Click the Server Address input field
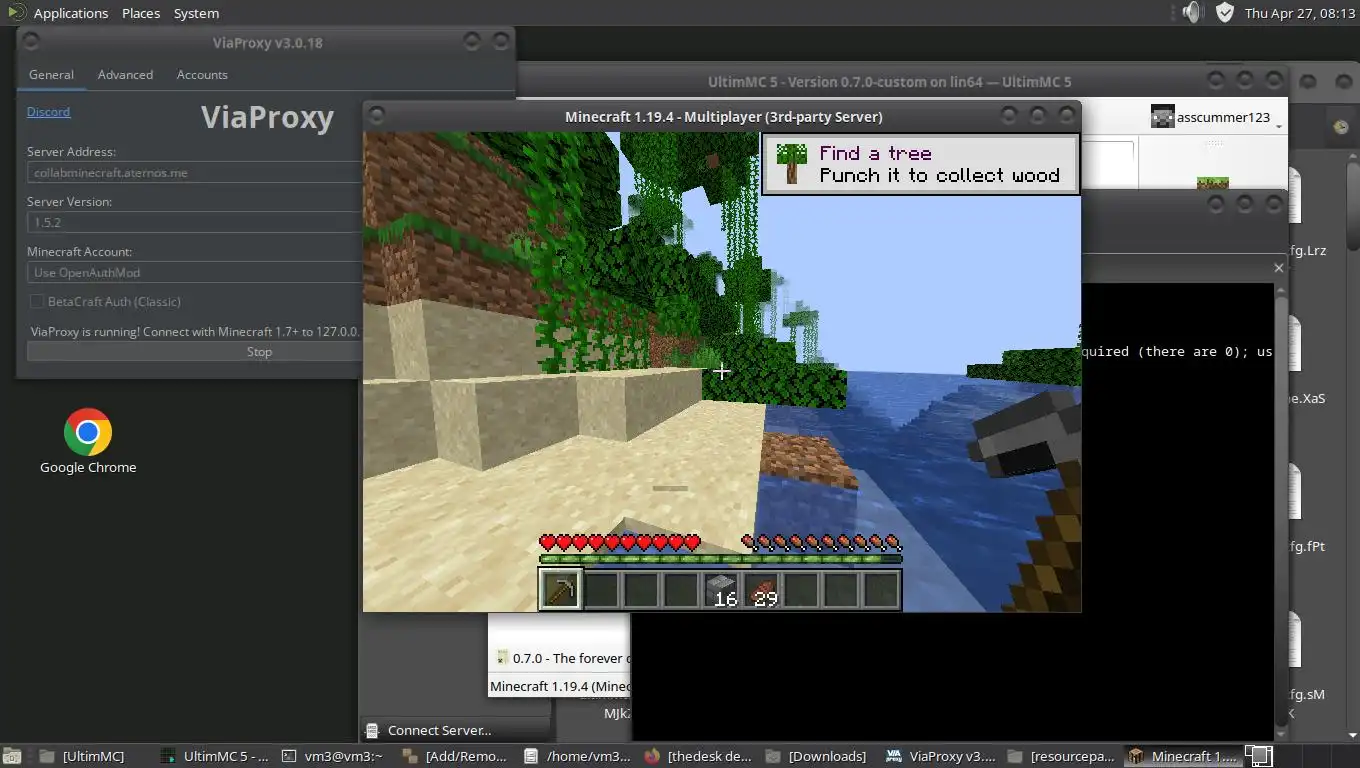The height and width of the screenshot is (768, 1360). coord(195,172)
